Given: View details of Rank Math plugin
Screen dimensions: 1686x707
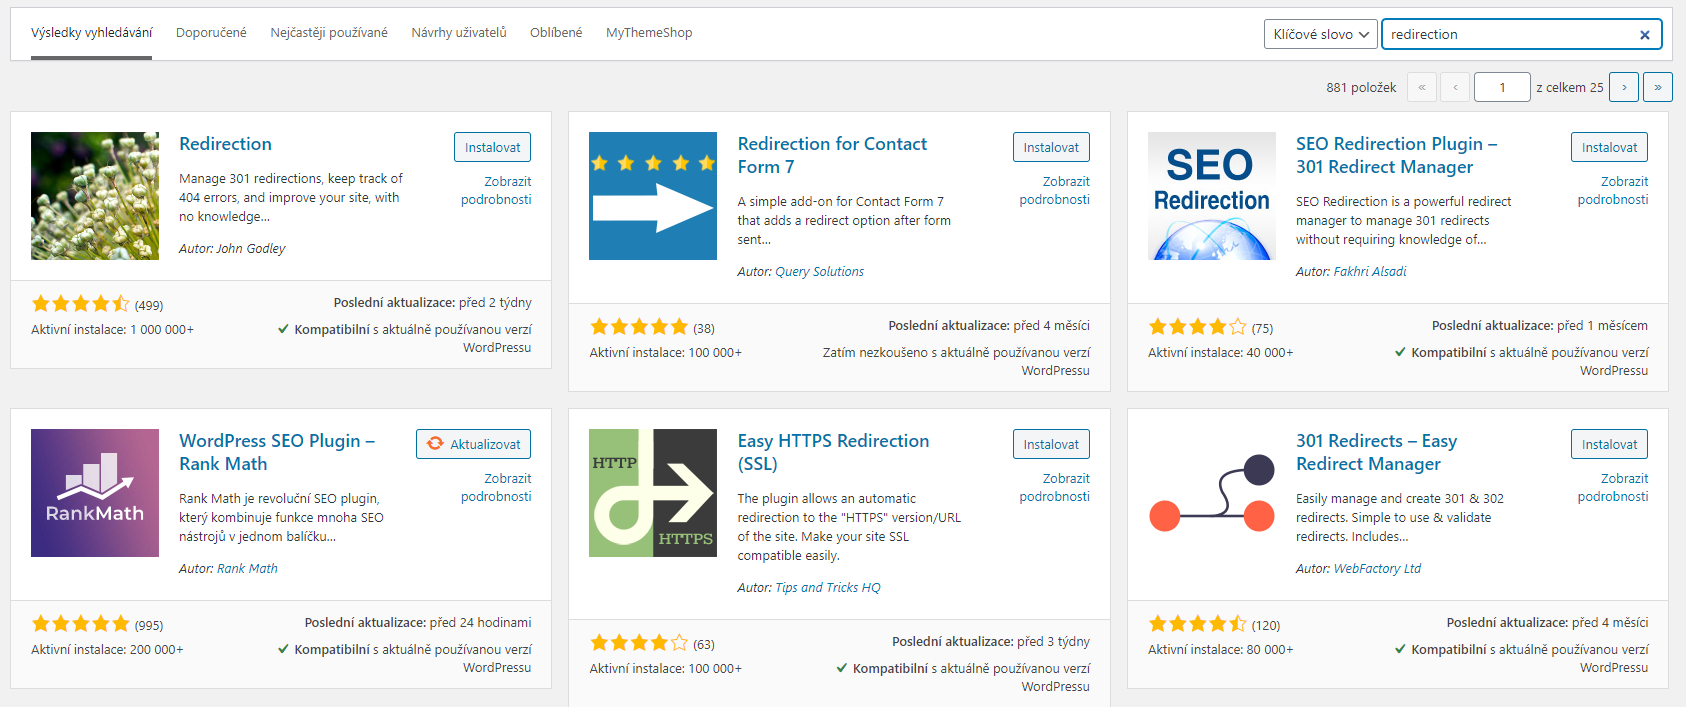Looking at the screenshot, I should tap(496, 487).
